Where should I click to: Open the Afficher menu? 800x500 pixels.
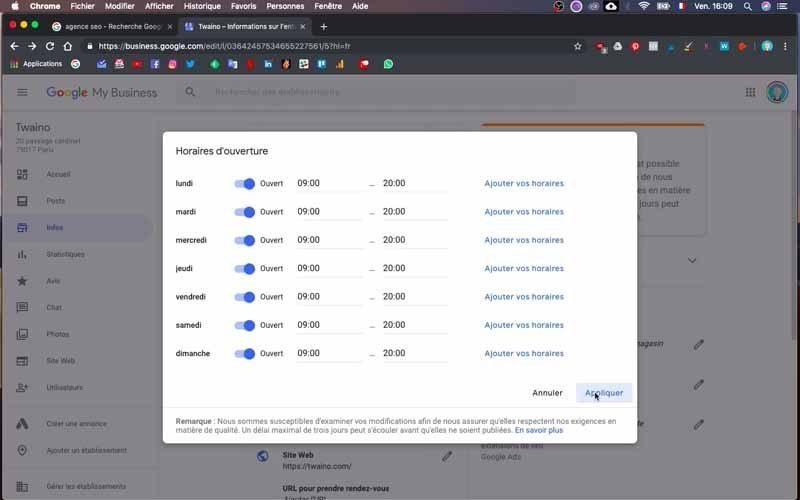tap(159, 6)
